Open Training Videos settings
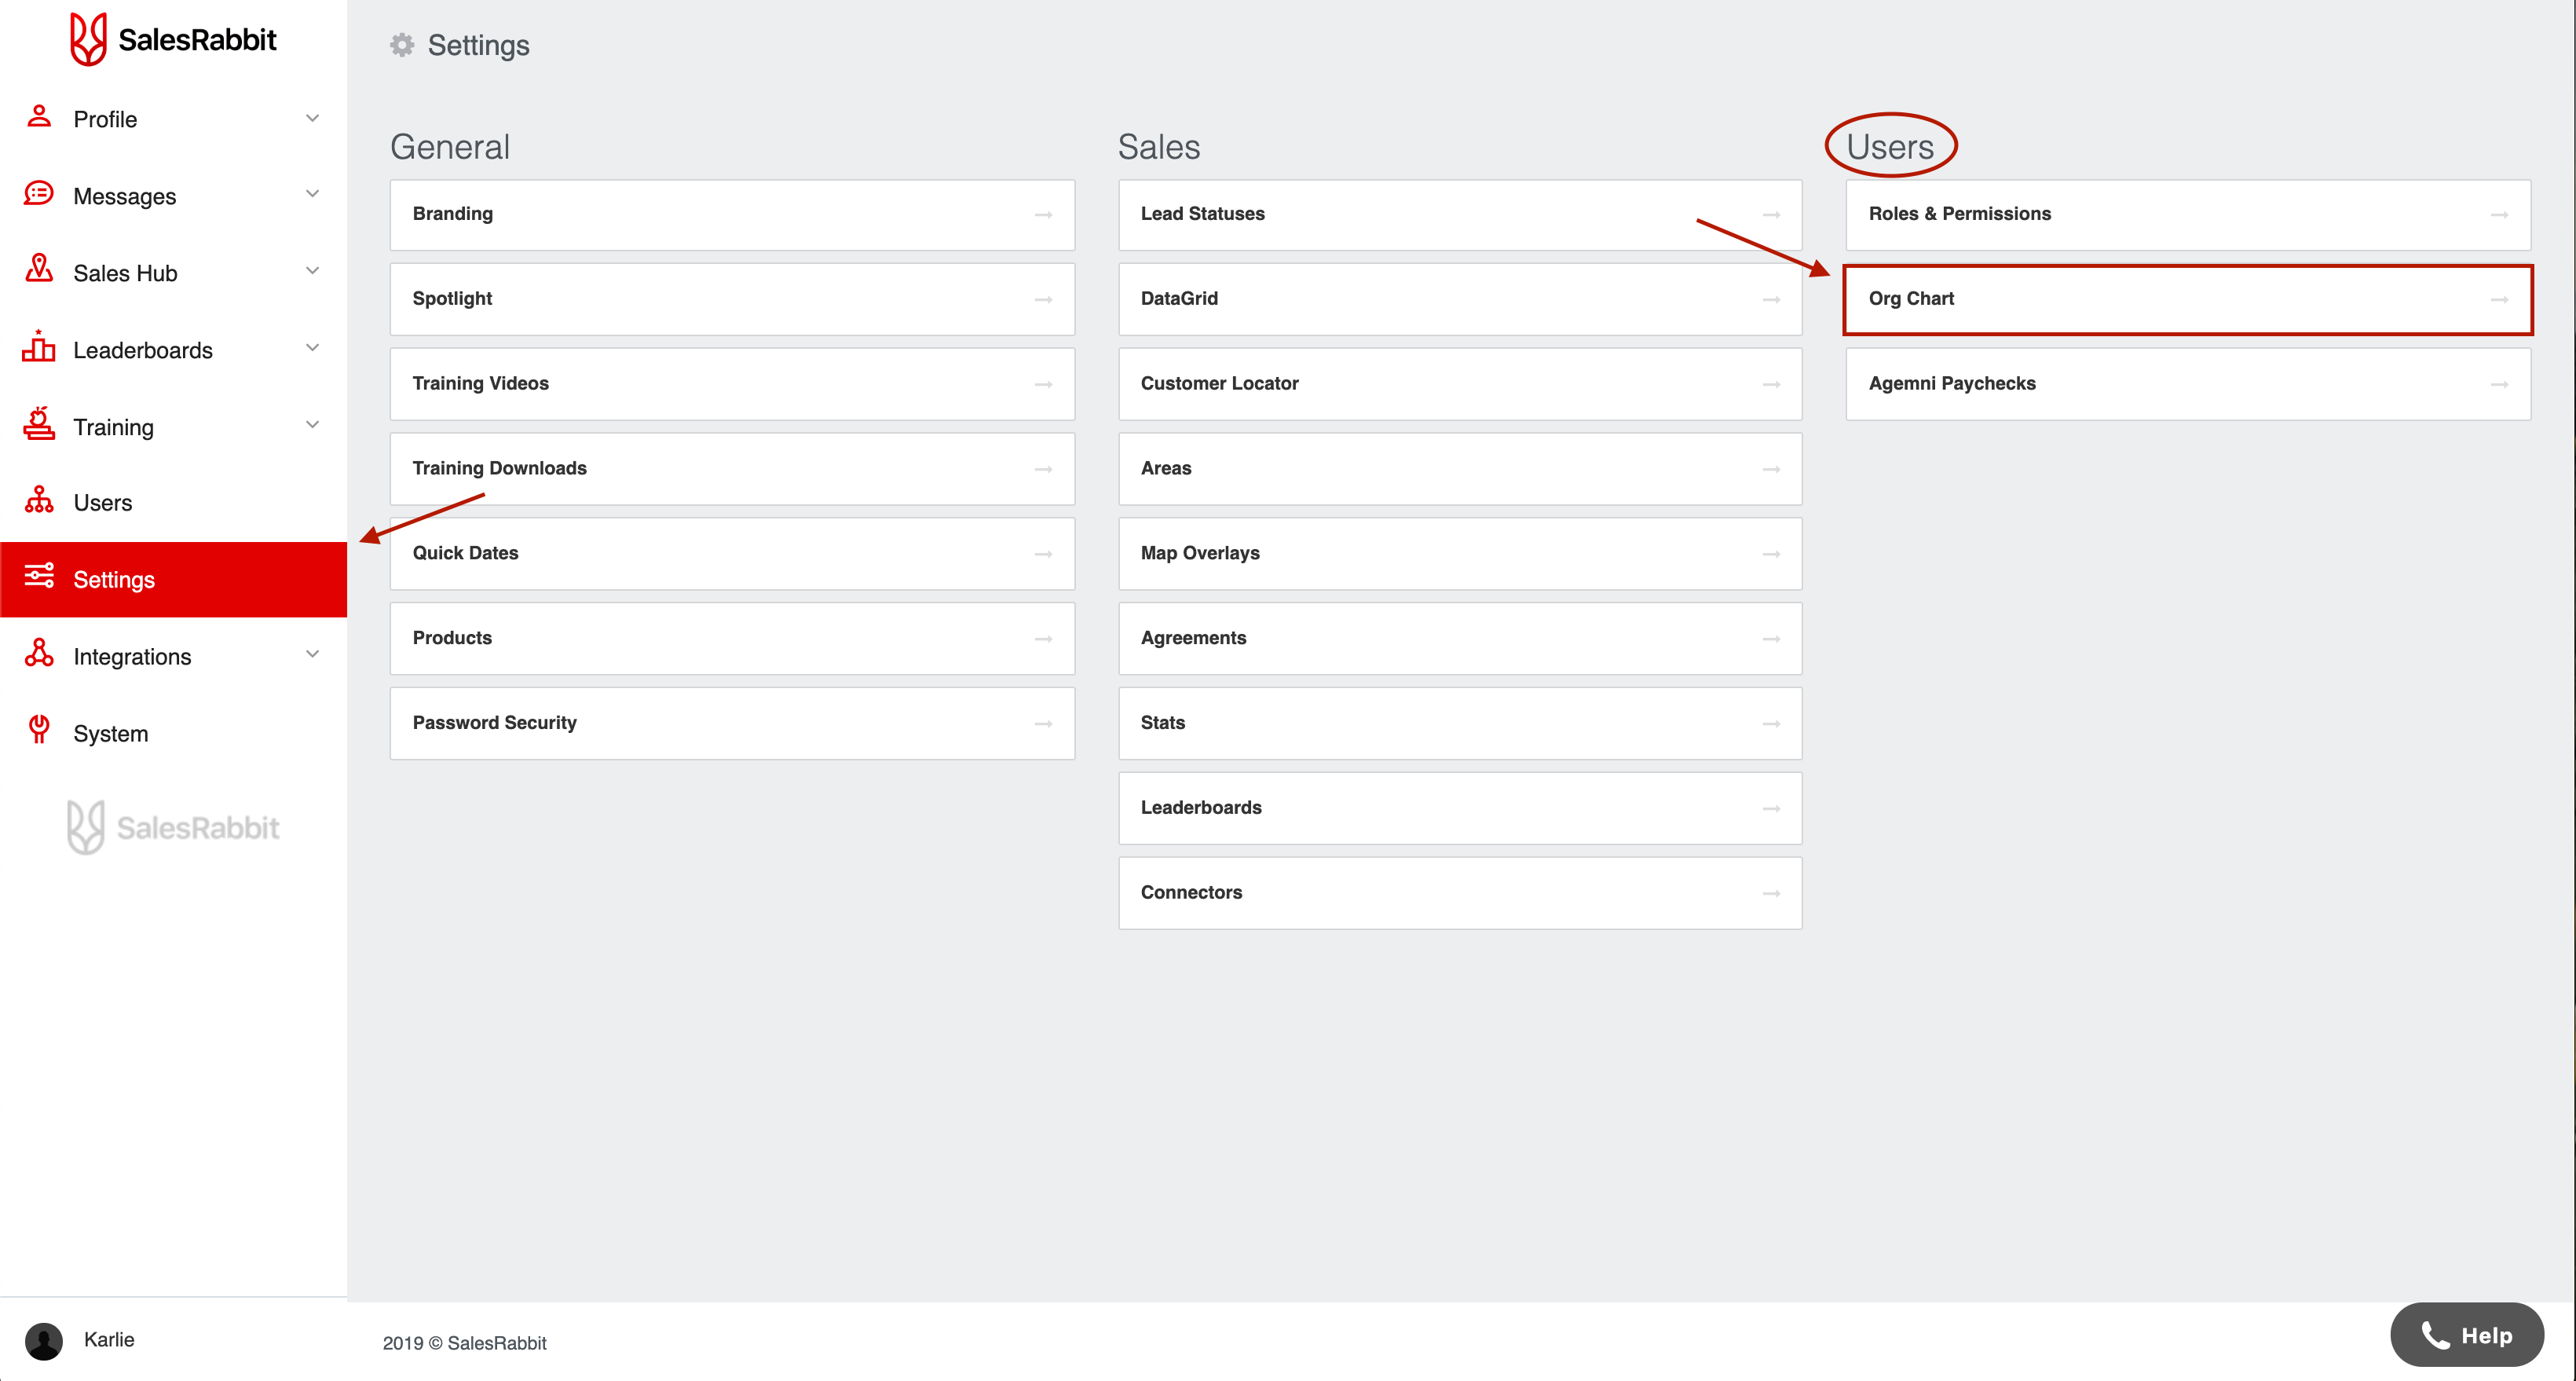Viewport: 2576px width, 1381px height. [732, 384]
